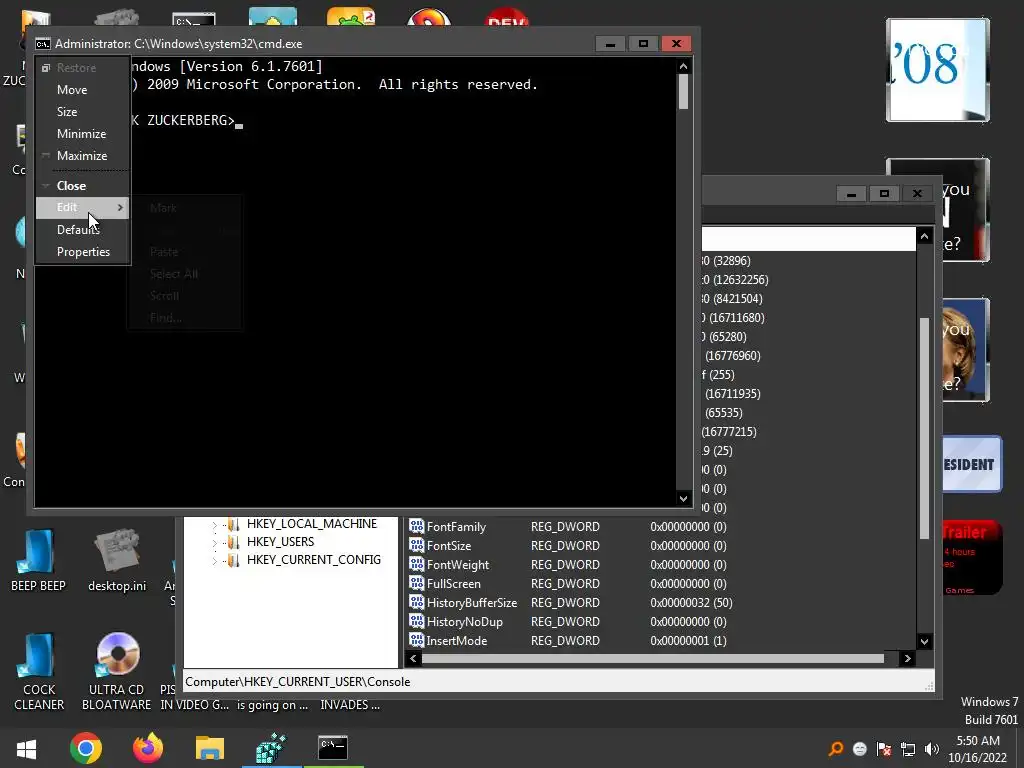
Task: Click the cmd window scroll down arrow
Action: pyautogui.click(x=683, y=498)
